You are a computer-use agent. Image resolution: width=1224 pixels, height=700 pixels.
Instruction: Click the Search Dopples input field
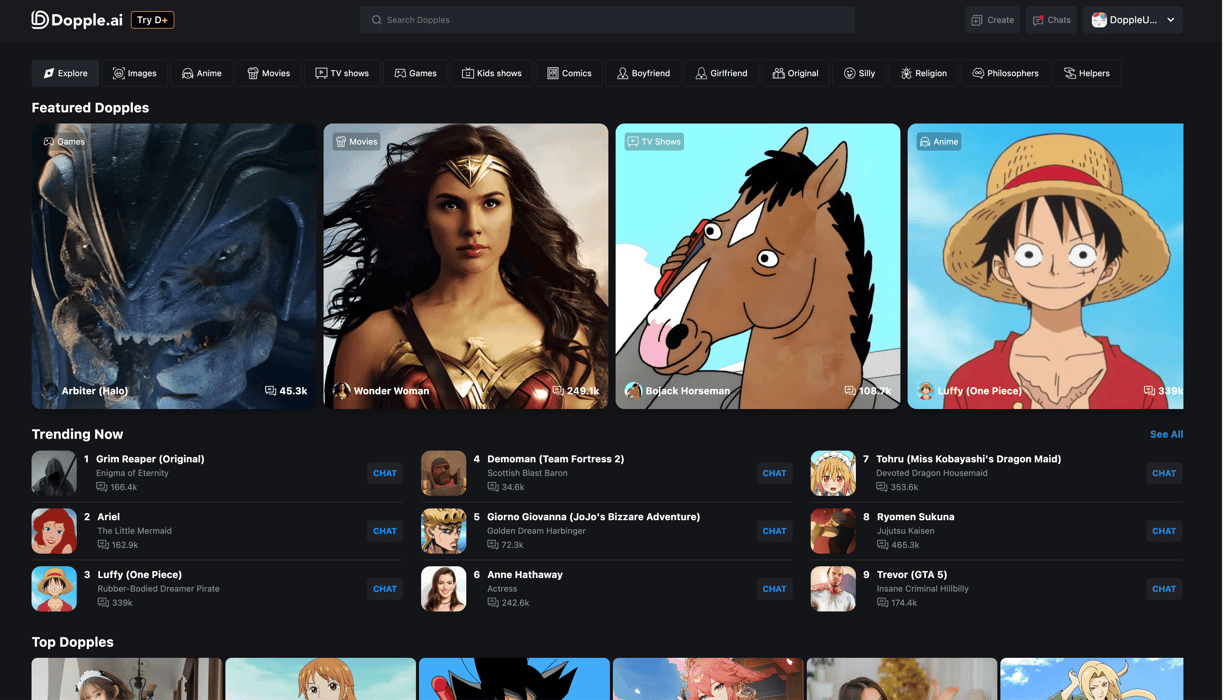[x=607, y=20]
